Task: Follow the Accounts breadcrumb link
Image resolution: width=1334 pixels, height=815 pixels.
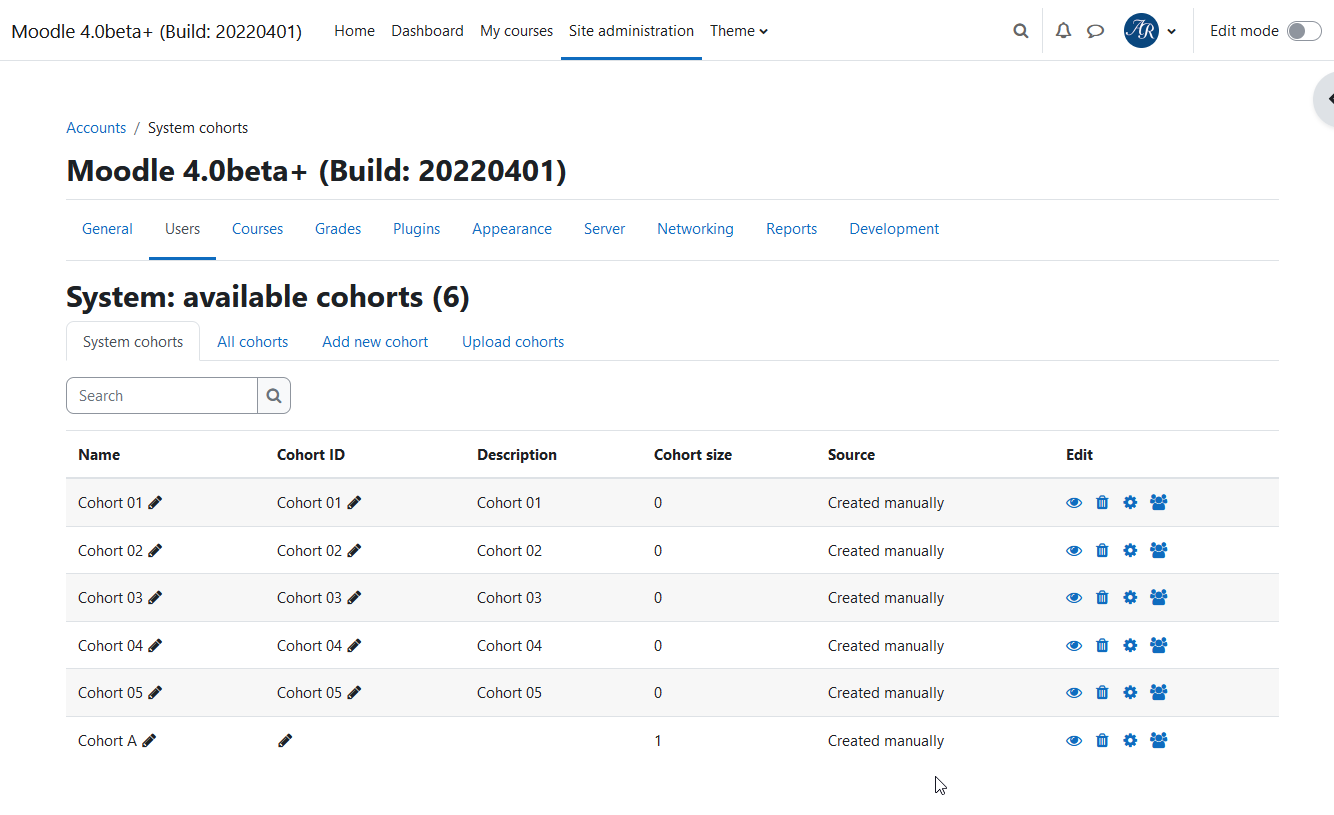Action: 96,128
